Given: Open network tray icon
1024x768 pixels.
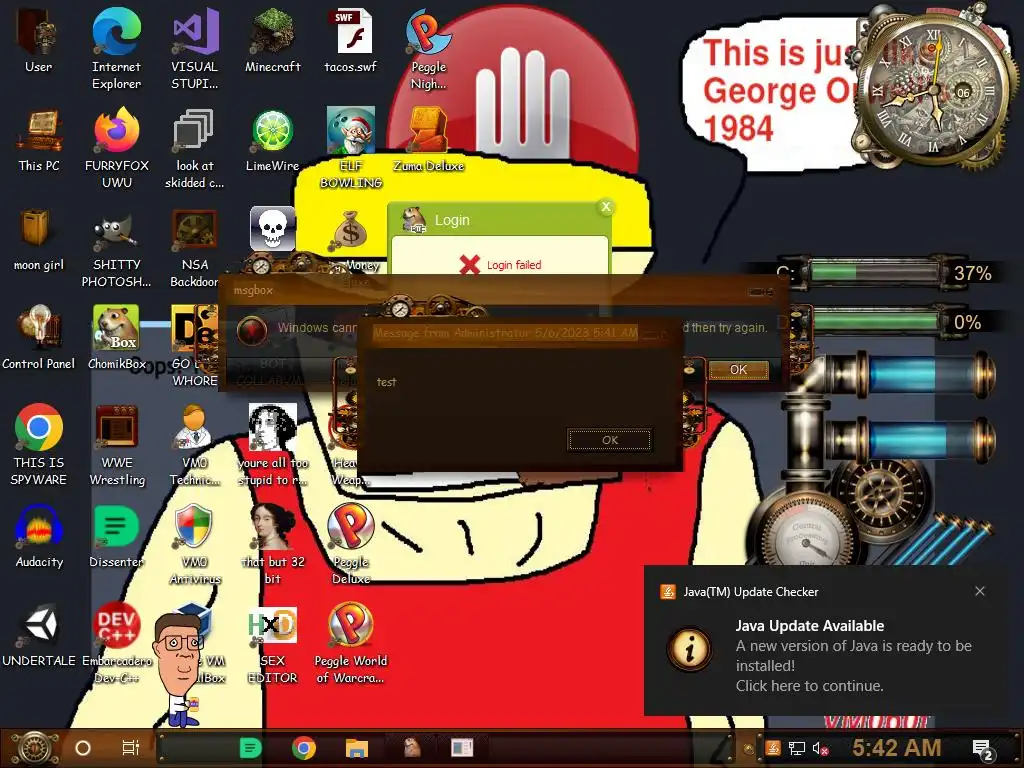Looking at the screenshot, I should click(796, 748).
